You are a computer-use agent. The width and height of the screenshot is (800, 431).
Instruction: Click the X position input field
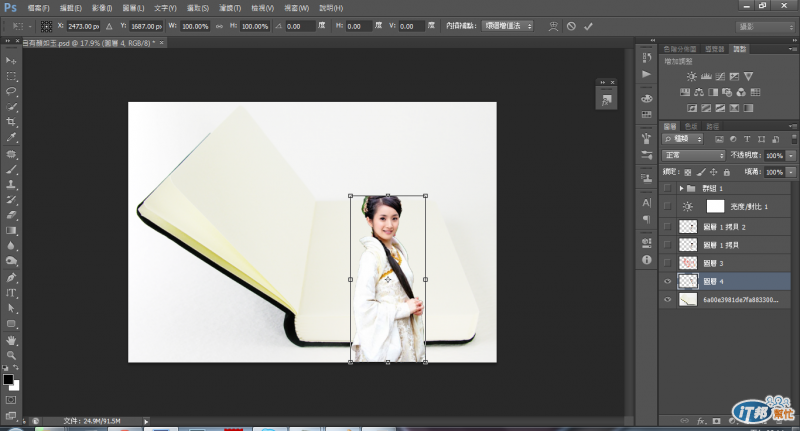[81, 25]
